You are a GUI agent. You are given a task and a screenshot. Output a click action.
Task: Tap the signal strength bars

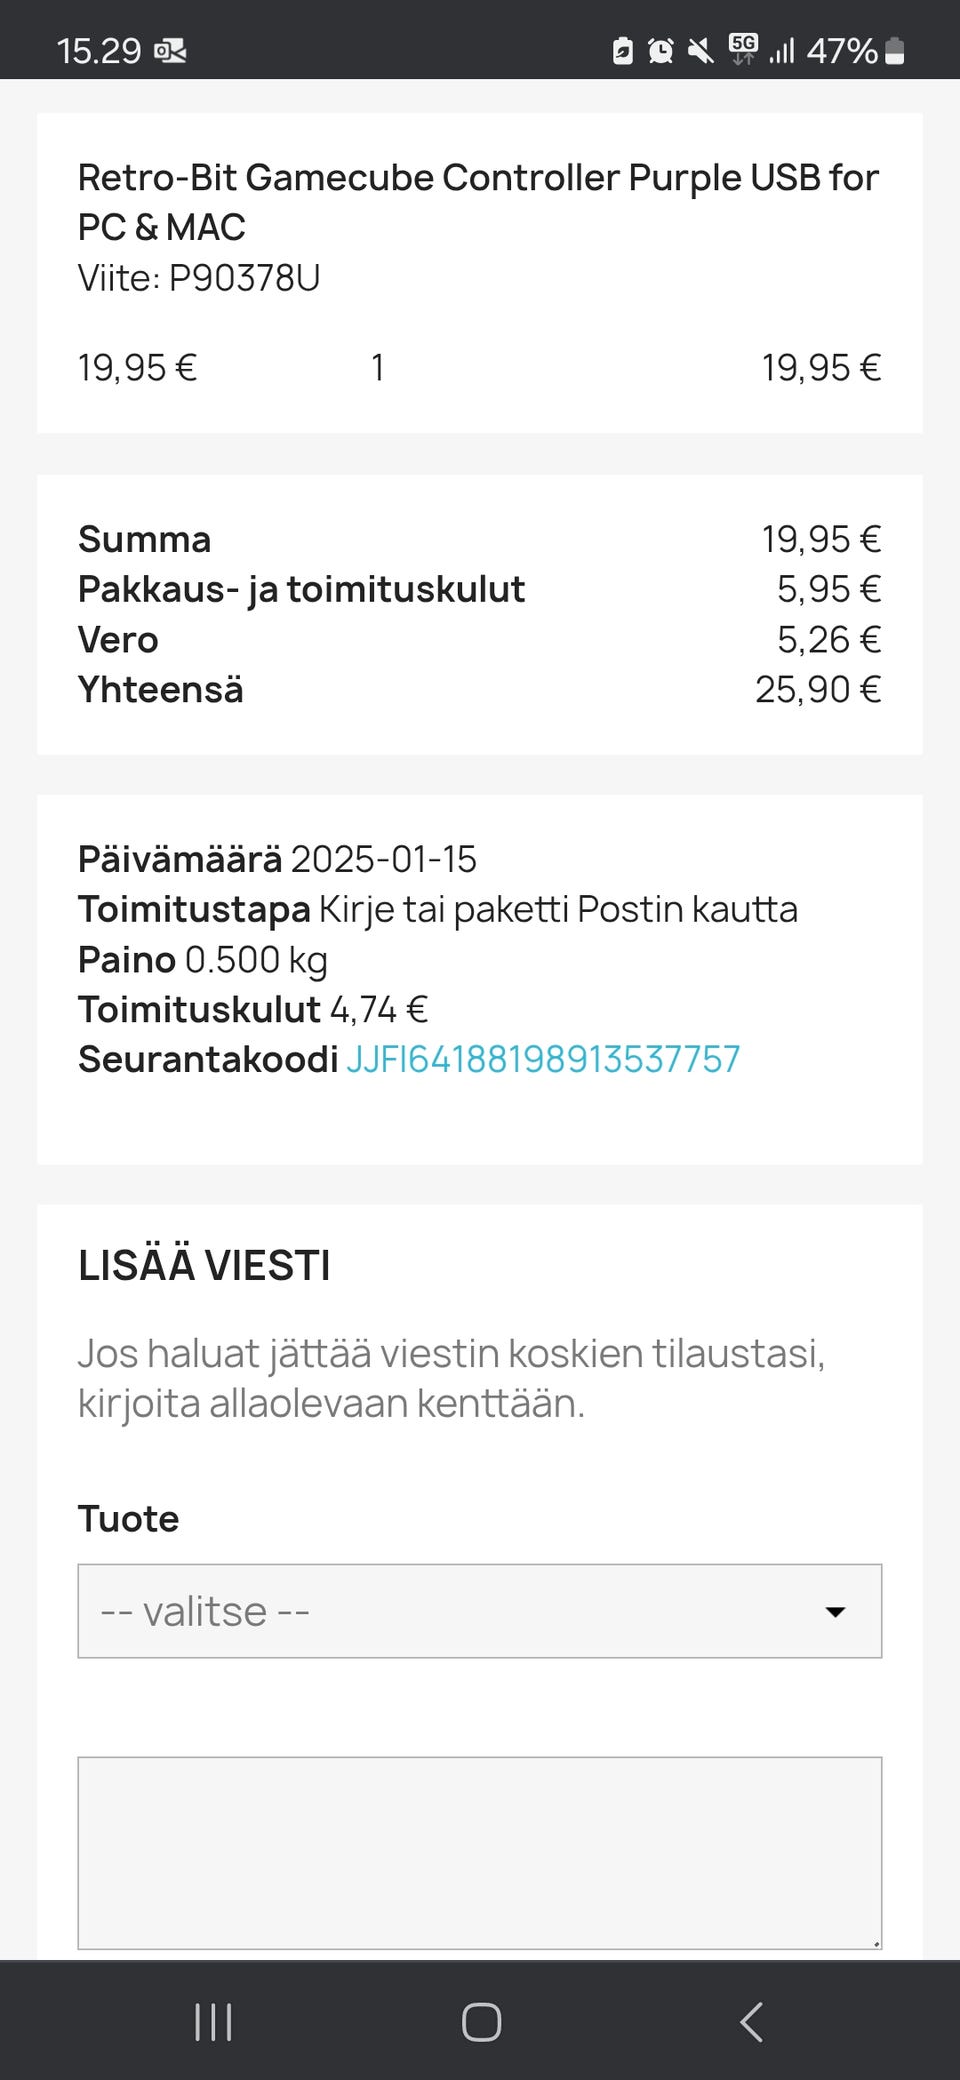782,50
